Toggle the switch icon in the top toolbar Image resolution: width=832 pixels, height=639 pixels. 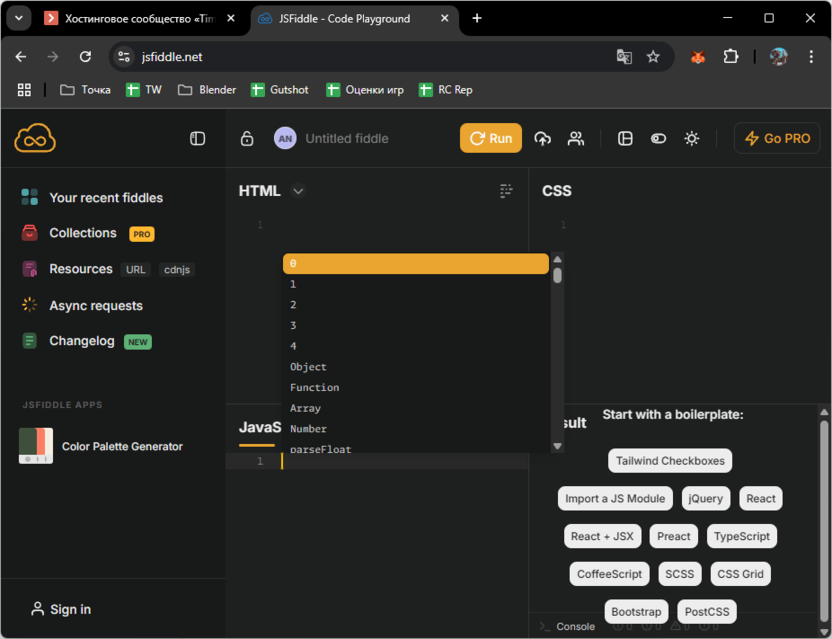[658, 139]
